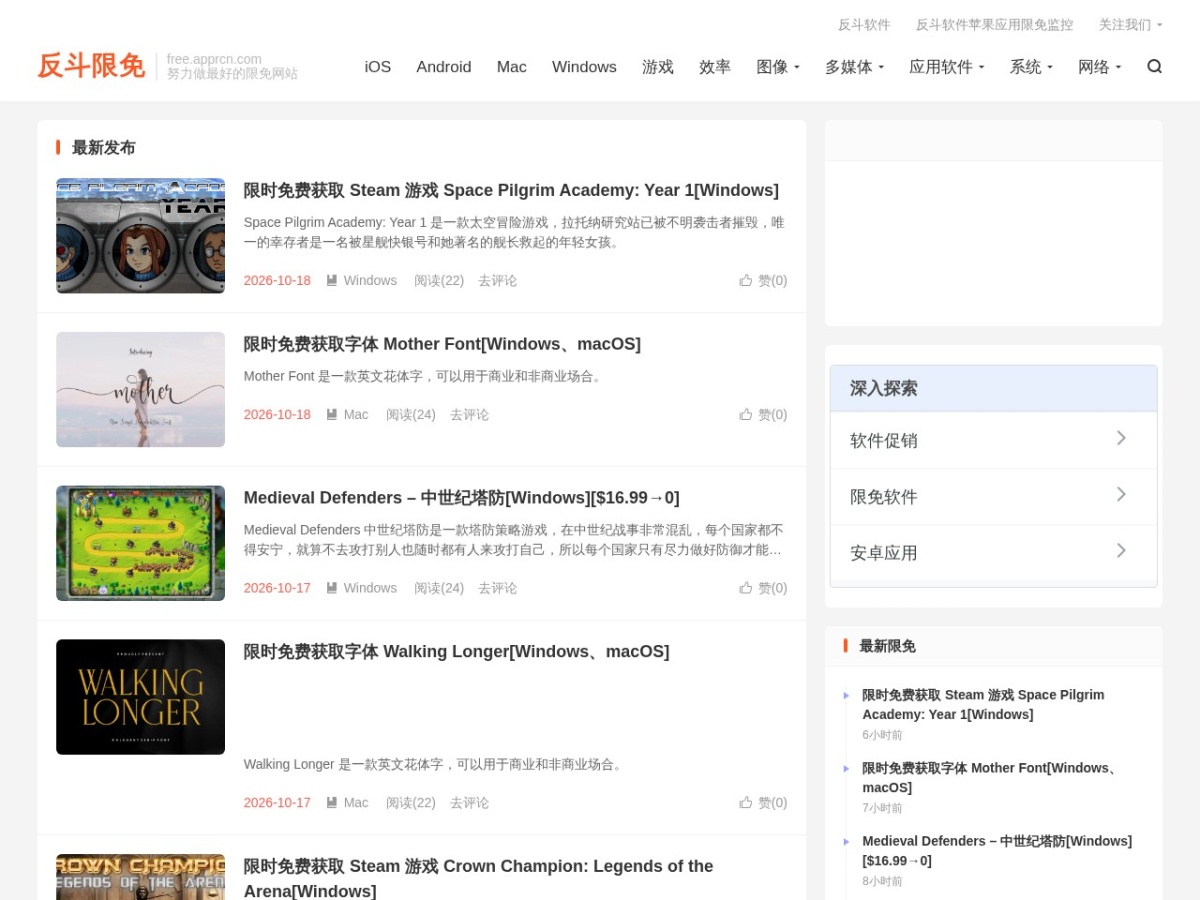Image resolution: width=1200 pixels, height=900 pixels.
Task: Click category icon beside Windows on Space Pilgrim post
Action: pos(332,281)
